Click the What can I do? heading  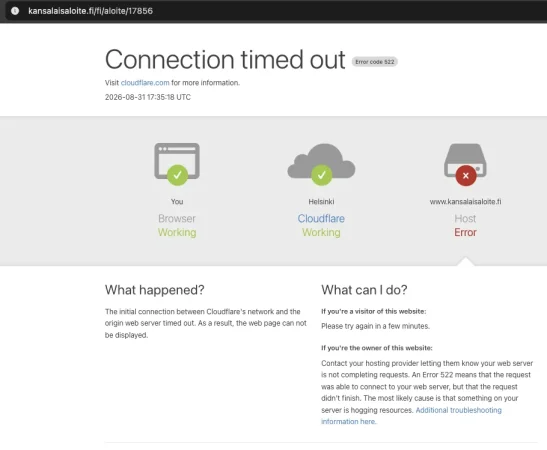click(364, 290)
